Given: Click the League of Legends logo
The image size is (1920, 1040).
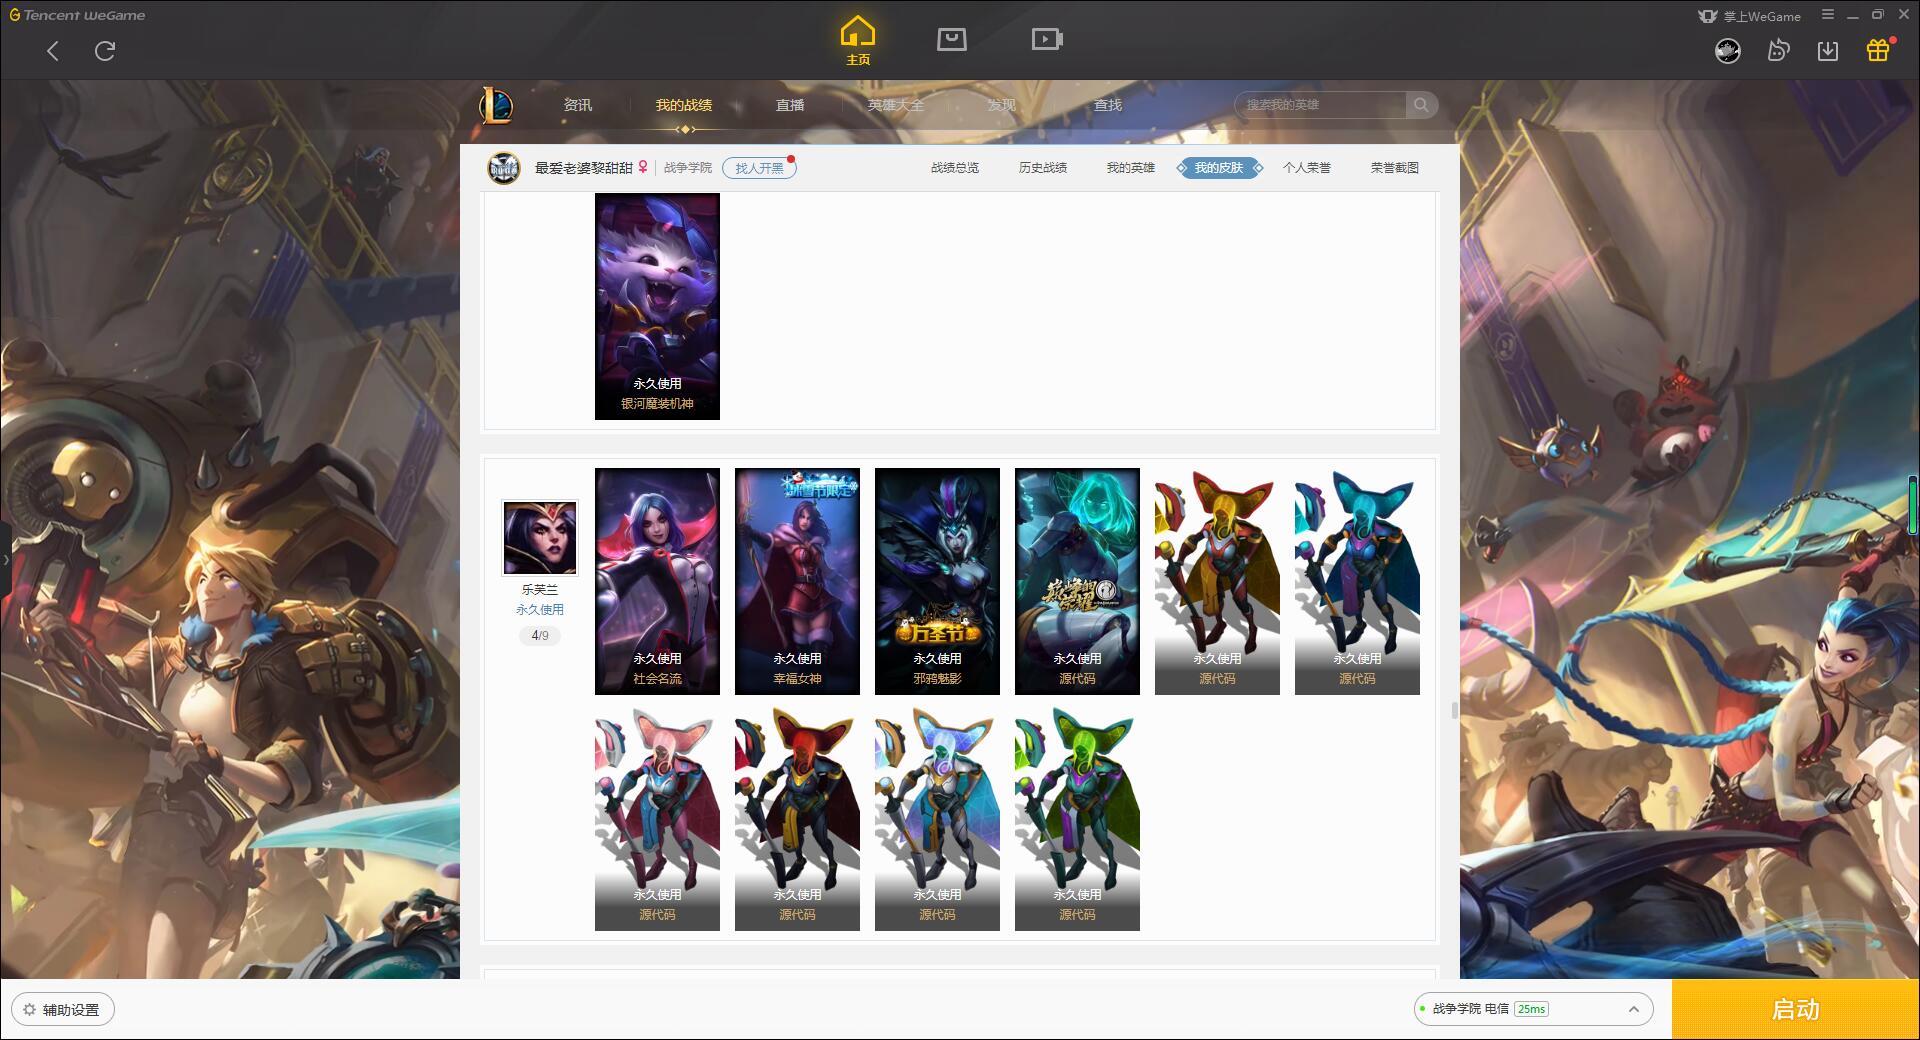Looking at the screenshot, I should coord(496,105).
